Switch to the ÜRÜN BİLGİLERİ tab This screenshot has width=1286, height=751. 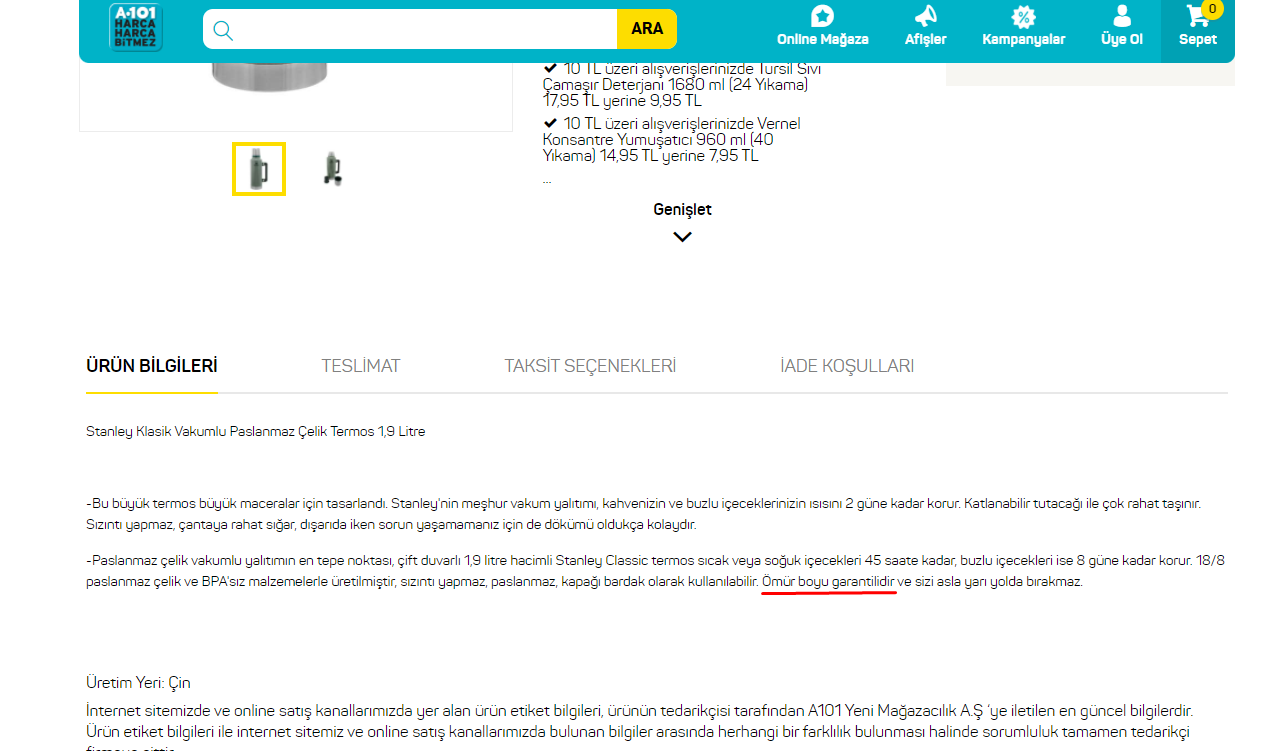pos(152,366)
